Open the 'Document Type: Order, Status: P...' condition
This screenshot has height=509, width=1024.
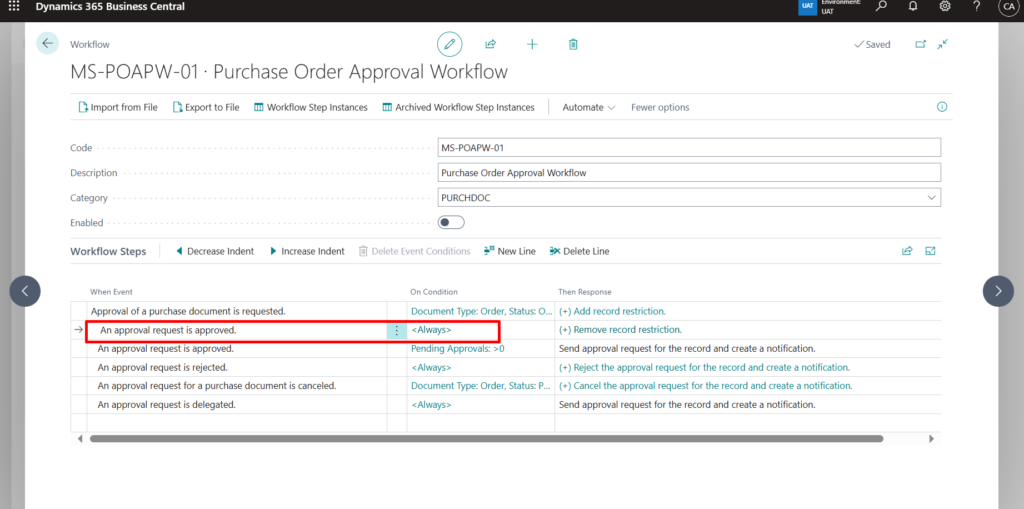click(x=481, y=386)
